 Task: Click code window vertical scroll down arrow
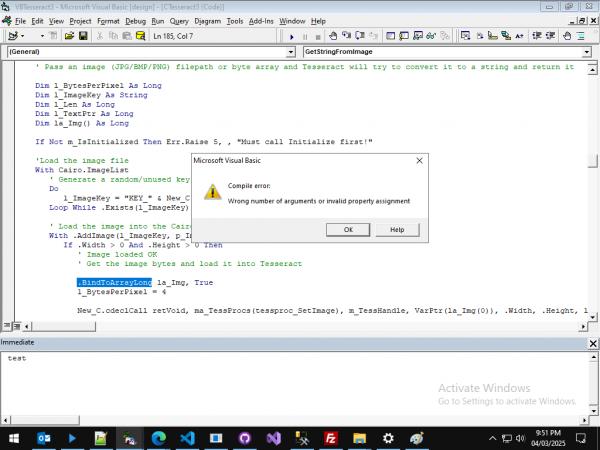tap(592, 317)
